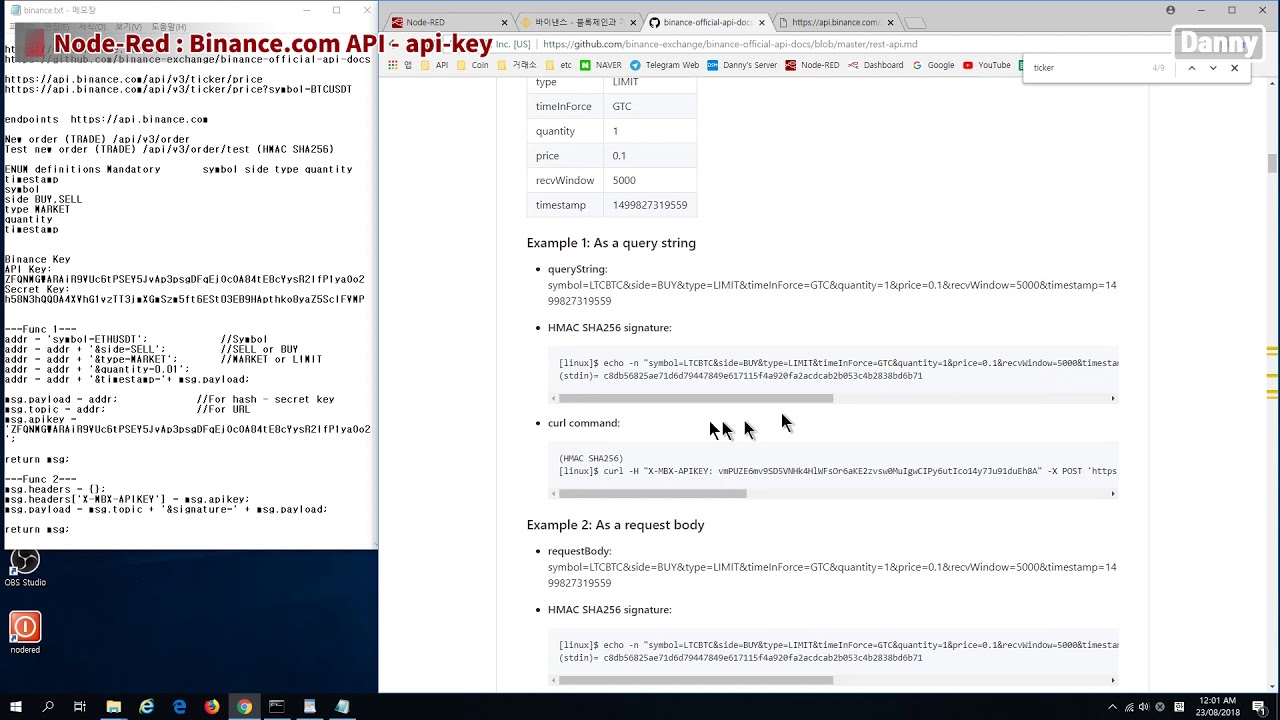Open the Action Center notifications icon
Image resolution: width=1280 pixels, height=720 pixels.
[x=1259, y=707]
